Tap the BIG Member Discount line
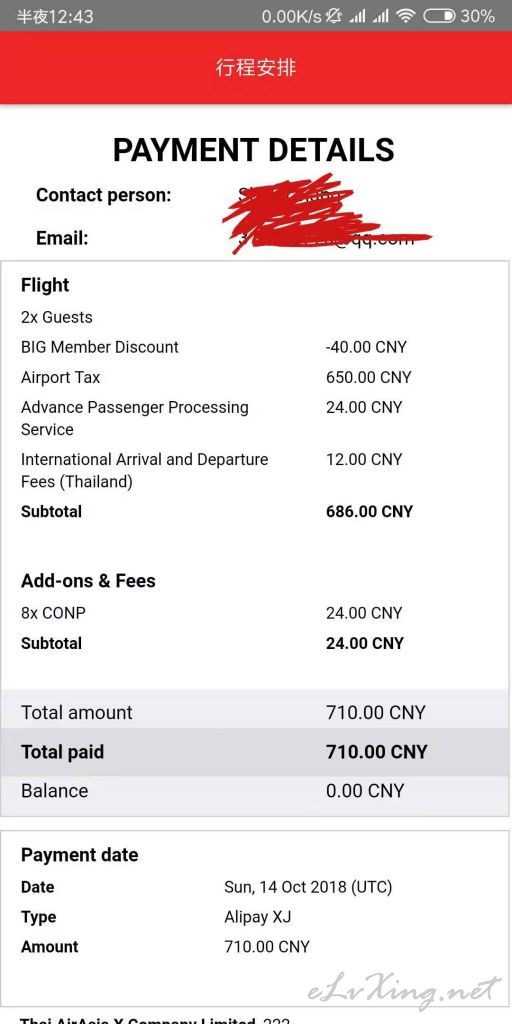Screen dimensions: 512x1024 (x=255, y=347)
